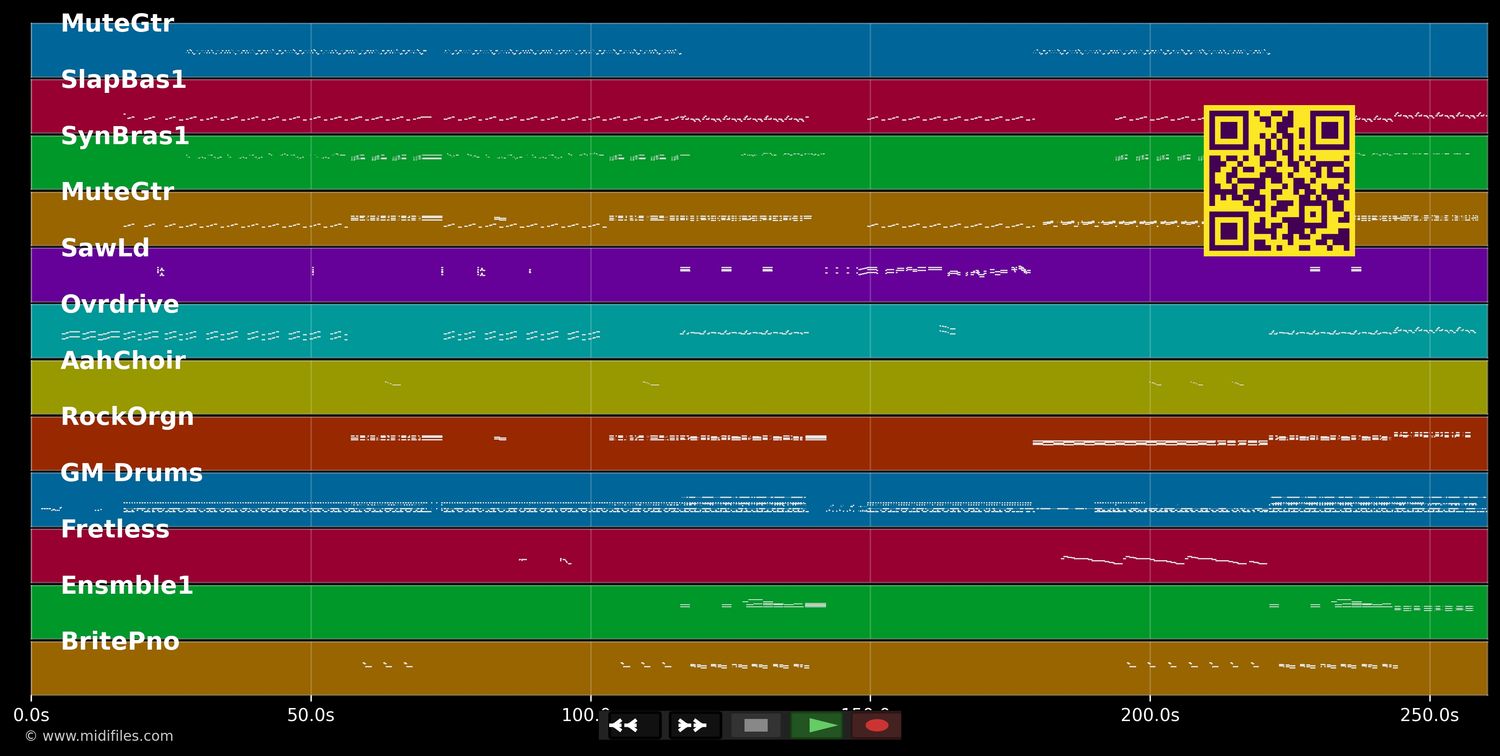Screen dimensions: 1500x756
Task: Click the rewind button
Action: (634, 725)
